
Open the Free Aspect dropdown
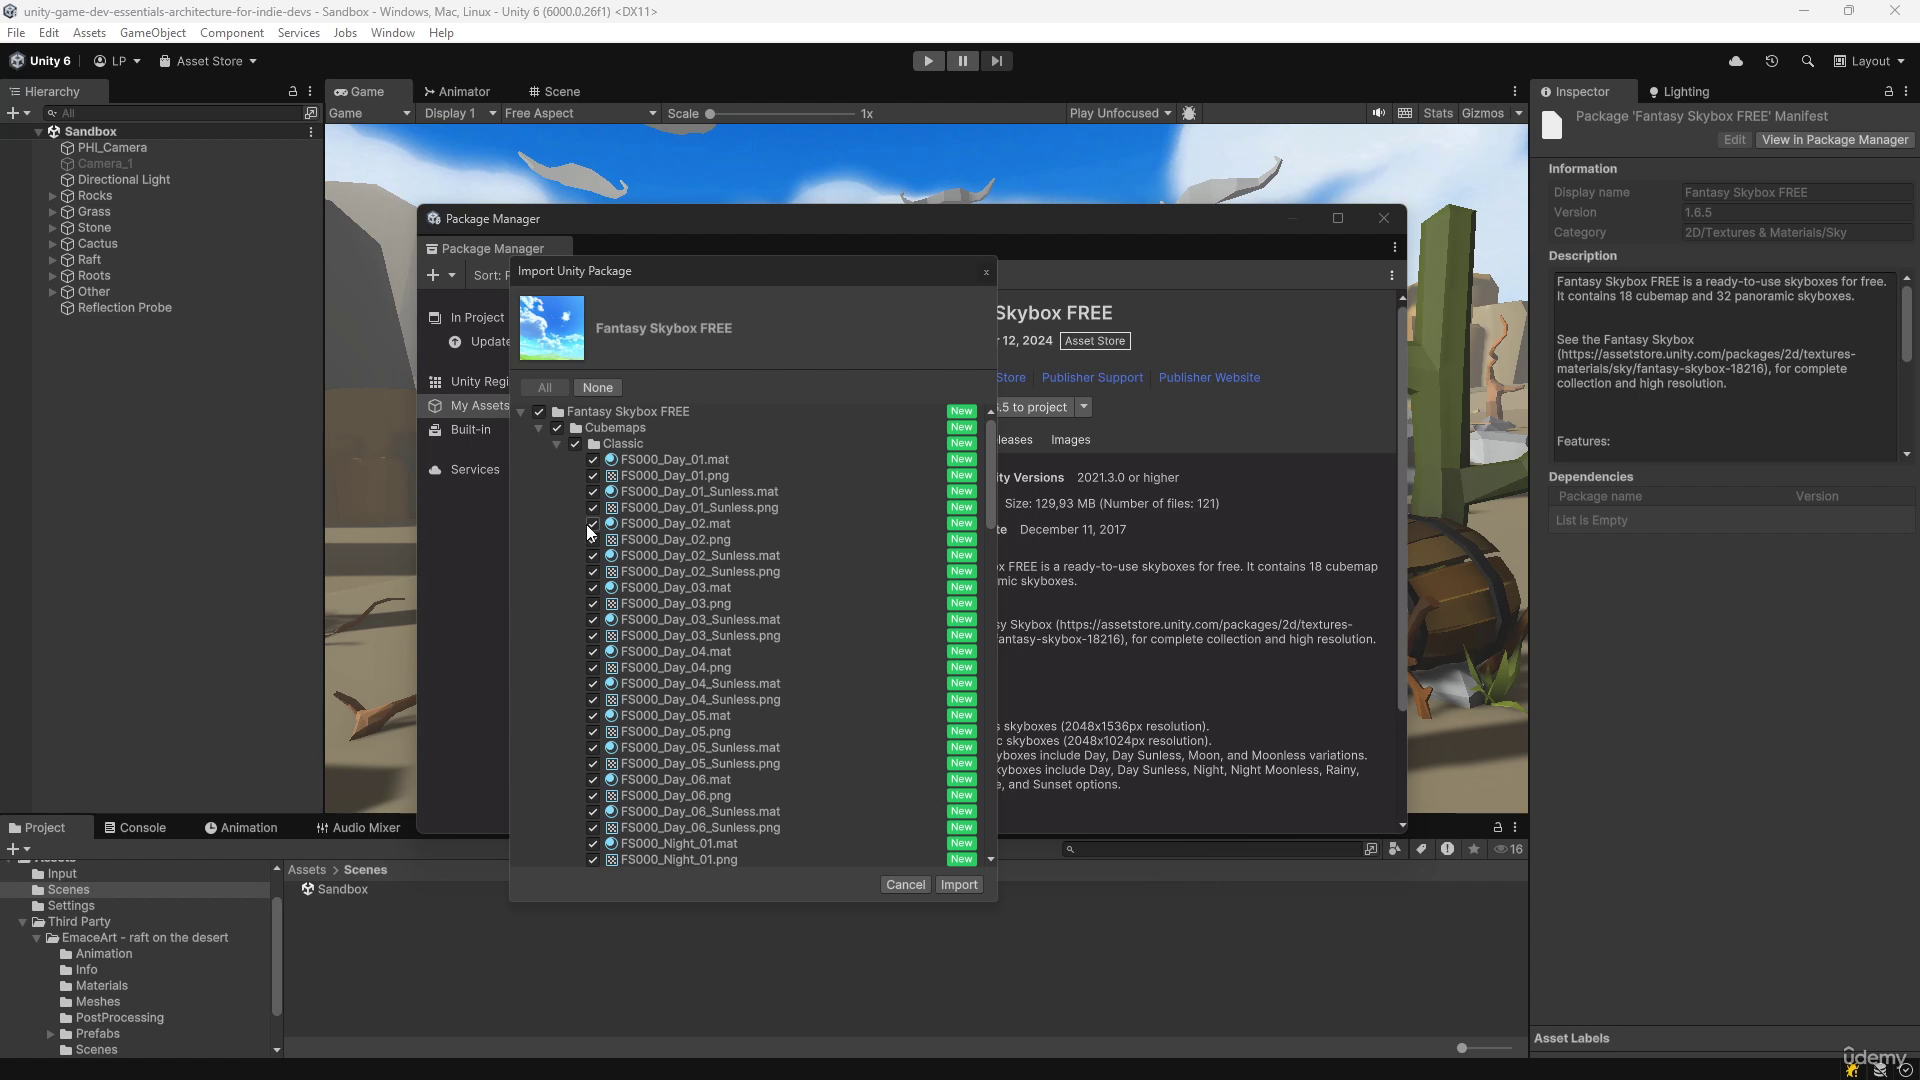point(580,113)
